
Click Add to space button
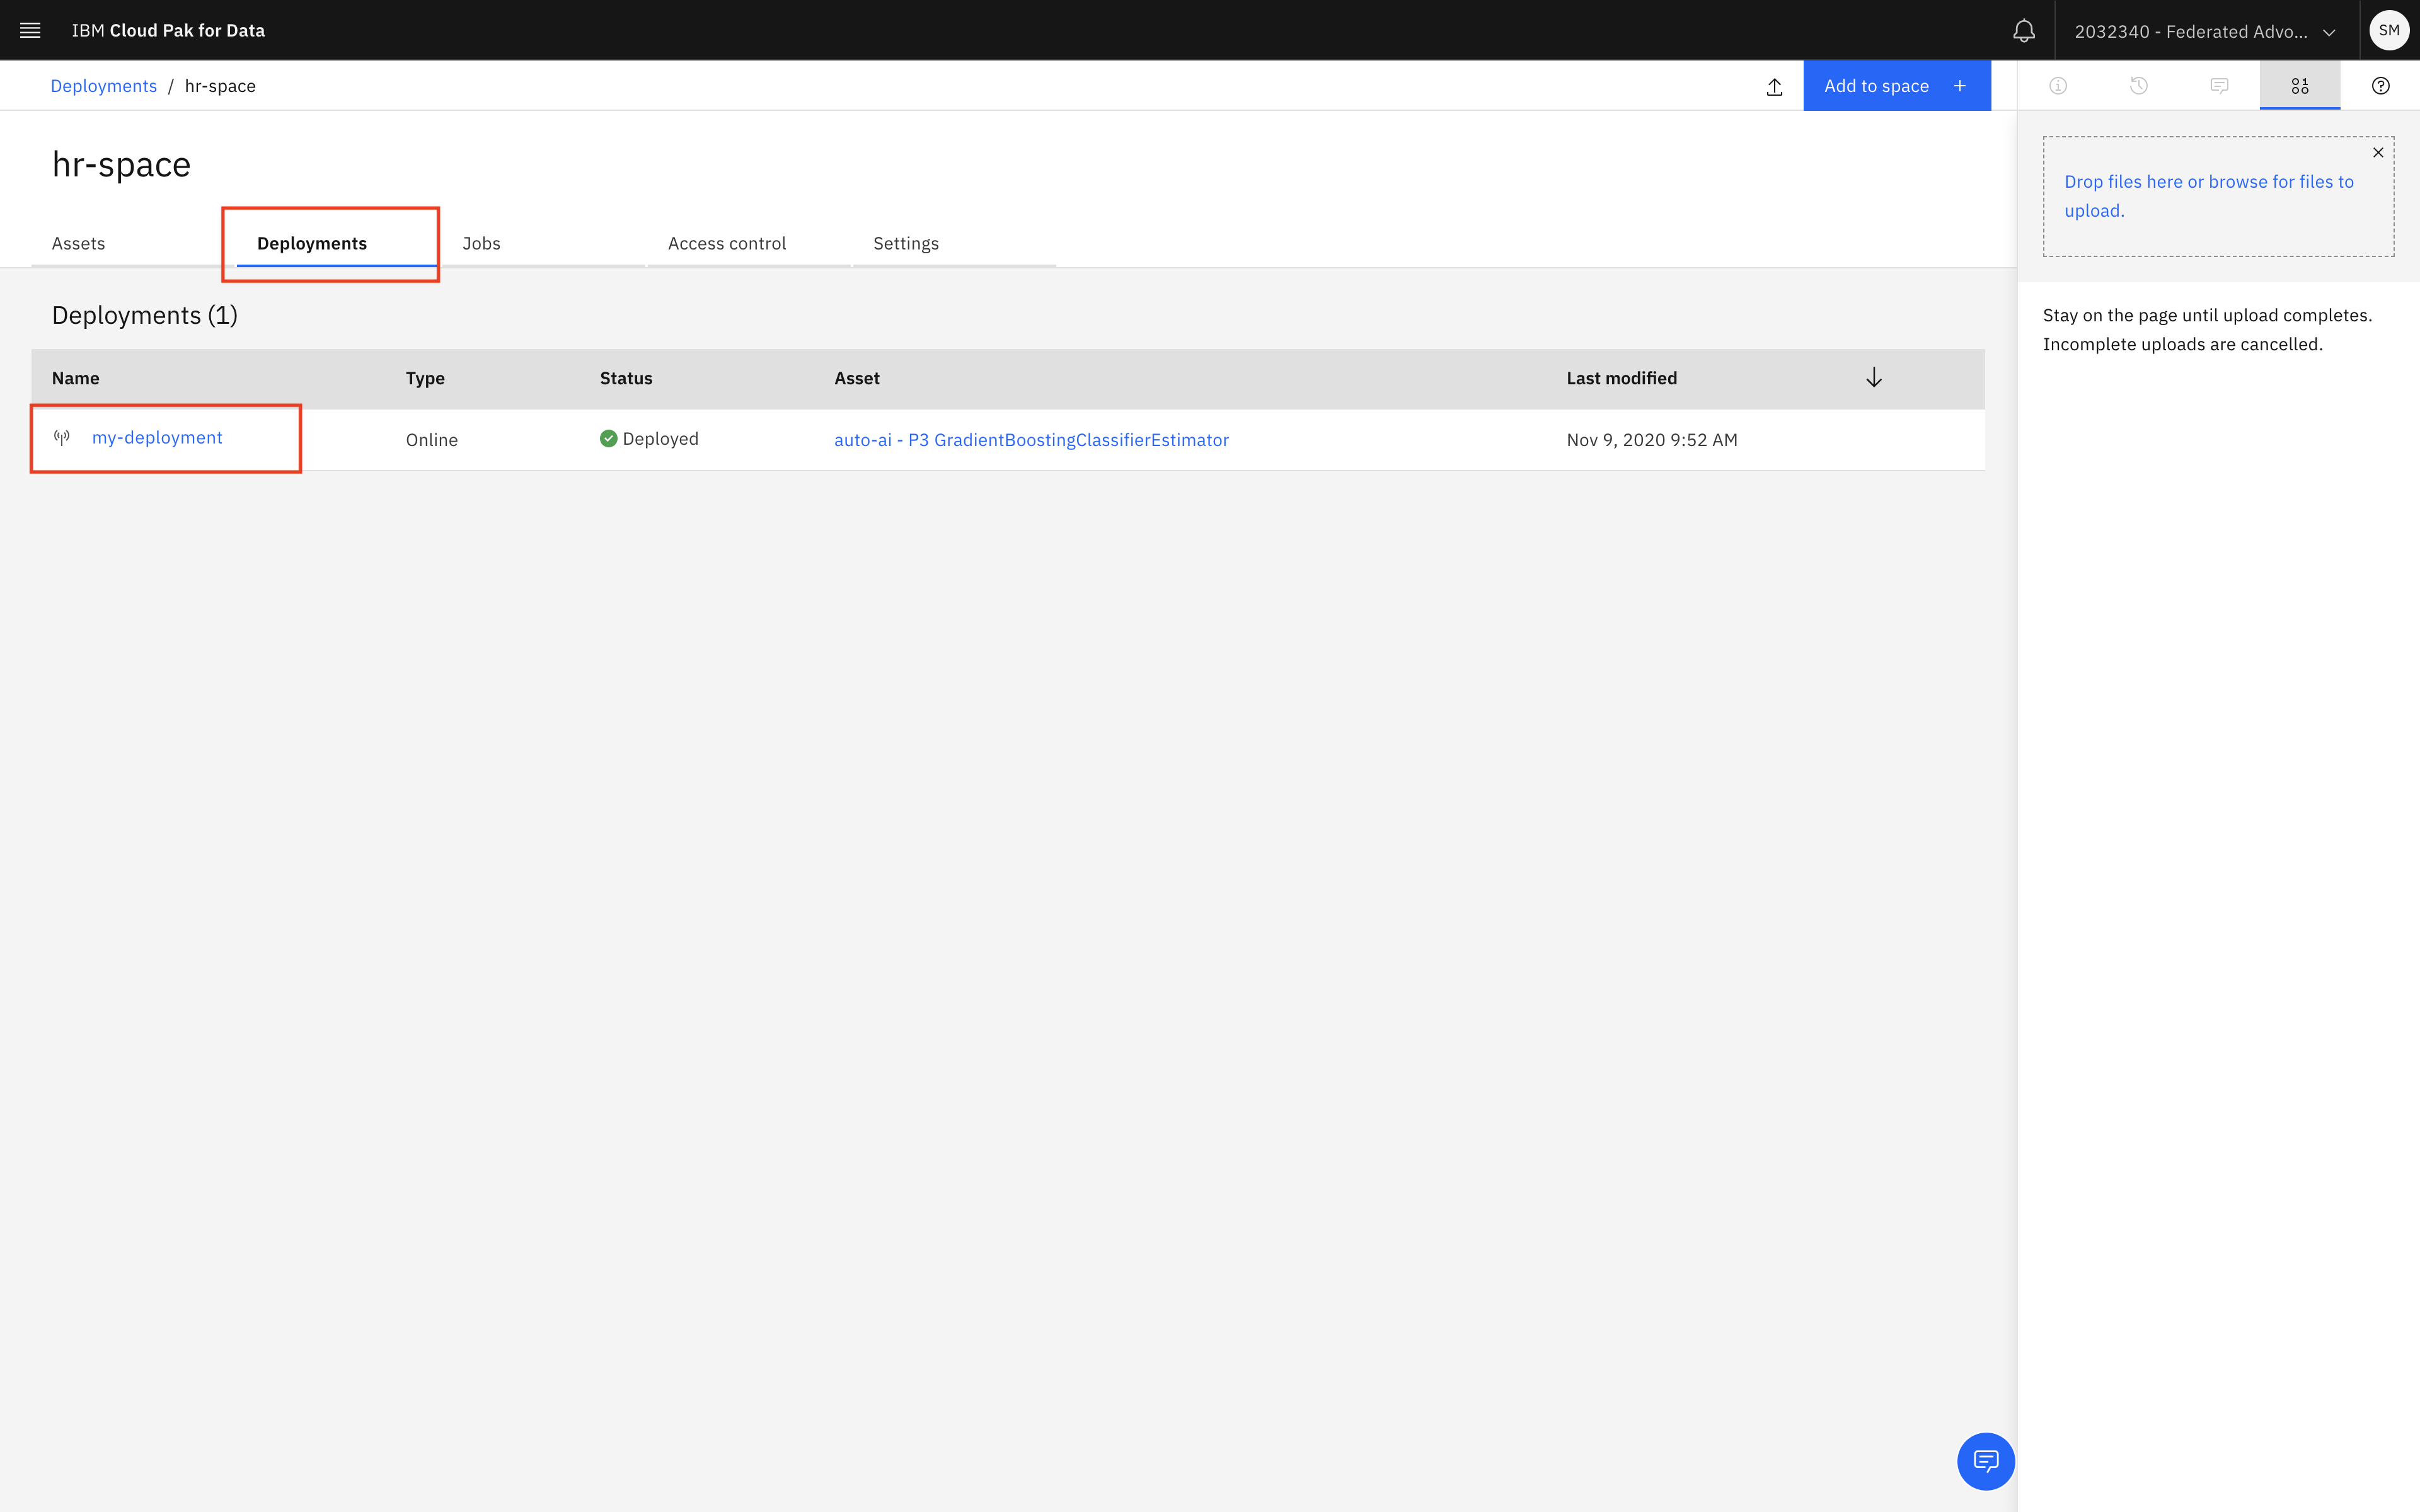point(1895,86)
